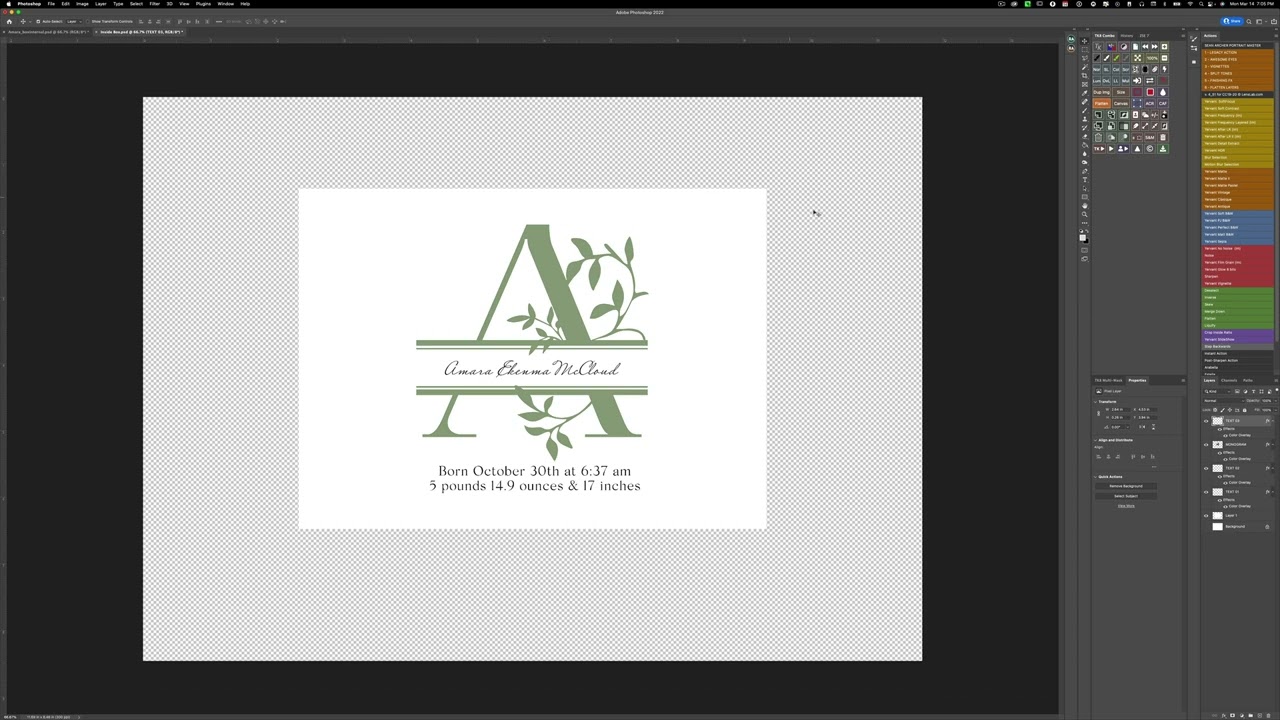Collapse the Align and Distribute section
This screenshot has height=720, width=1280.
[x=1095, y=440]
